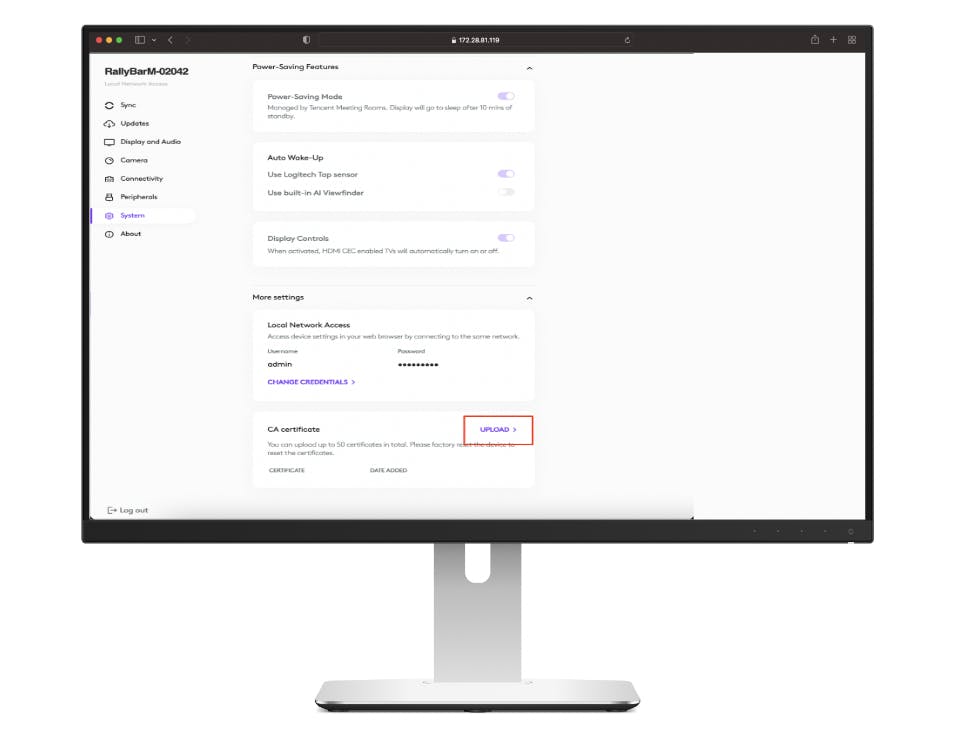Toggle Power-Saving Mode switch
Screen dimensions: 980x744
coord(506,96)
